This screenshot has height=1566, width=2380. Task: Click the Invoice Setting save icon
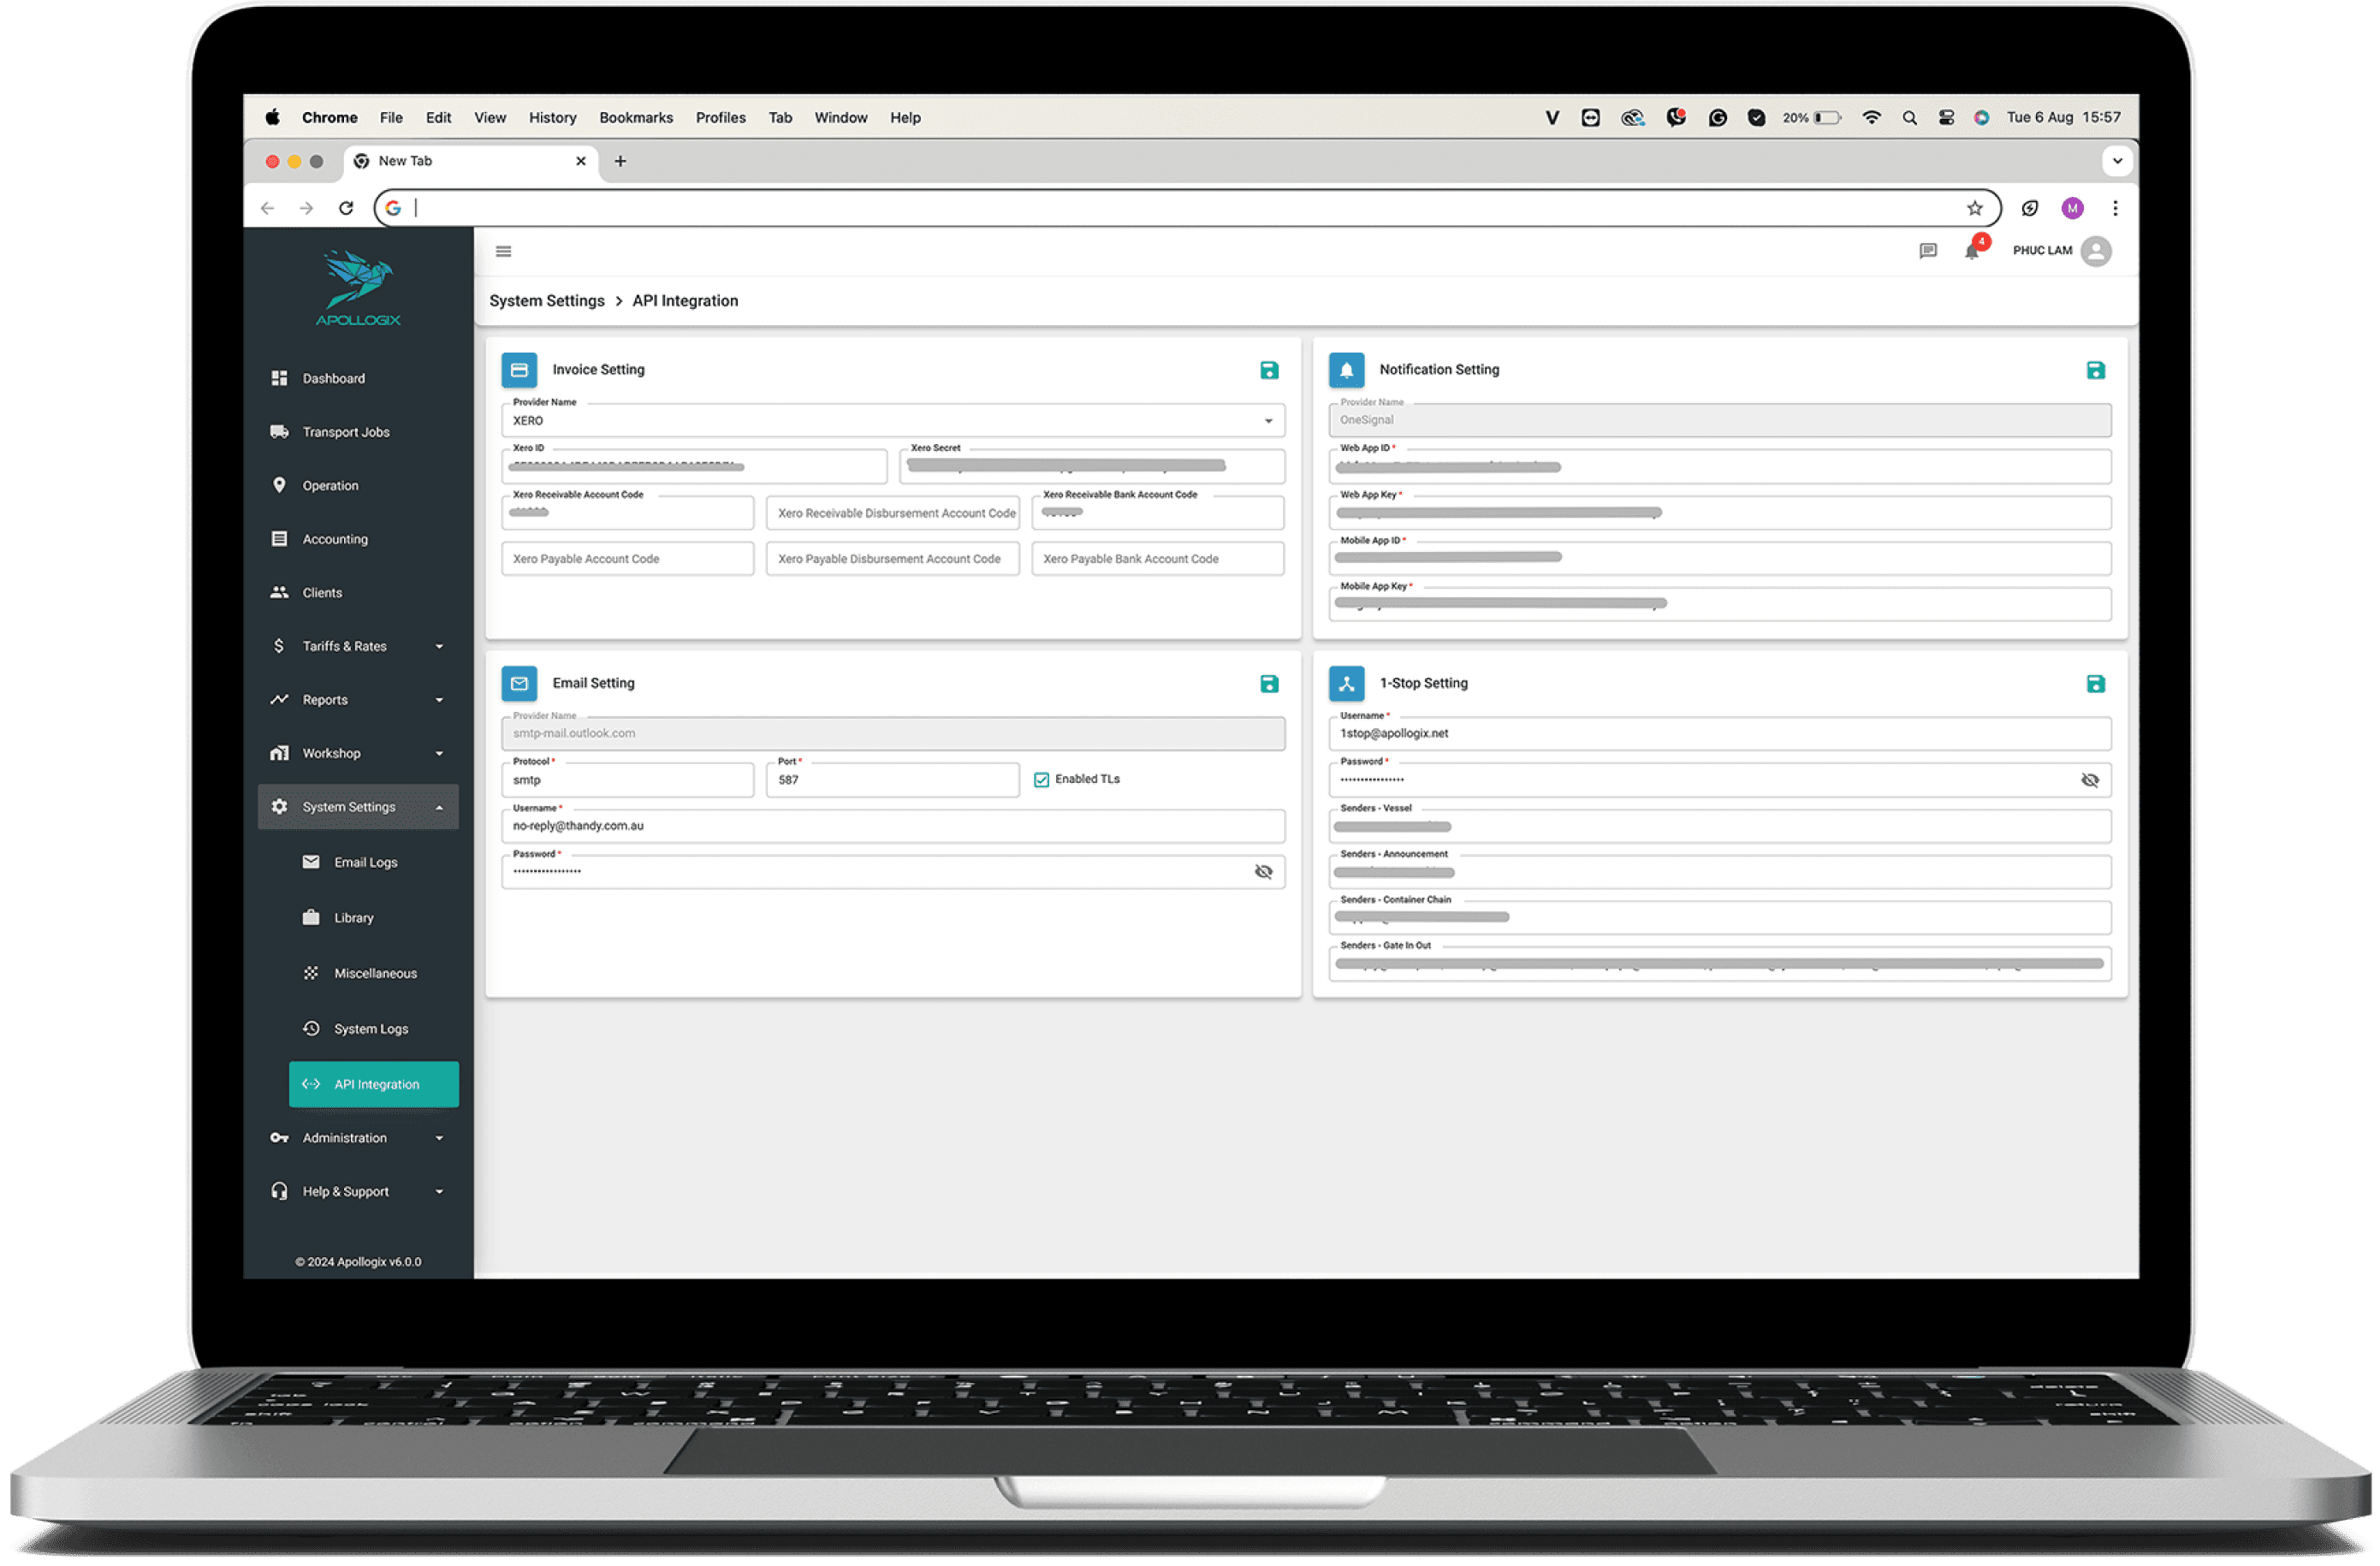1272,369
